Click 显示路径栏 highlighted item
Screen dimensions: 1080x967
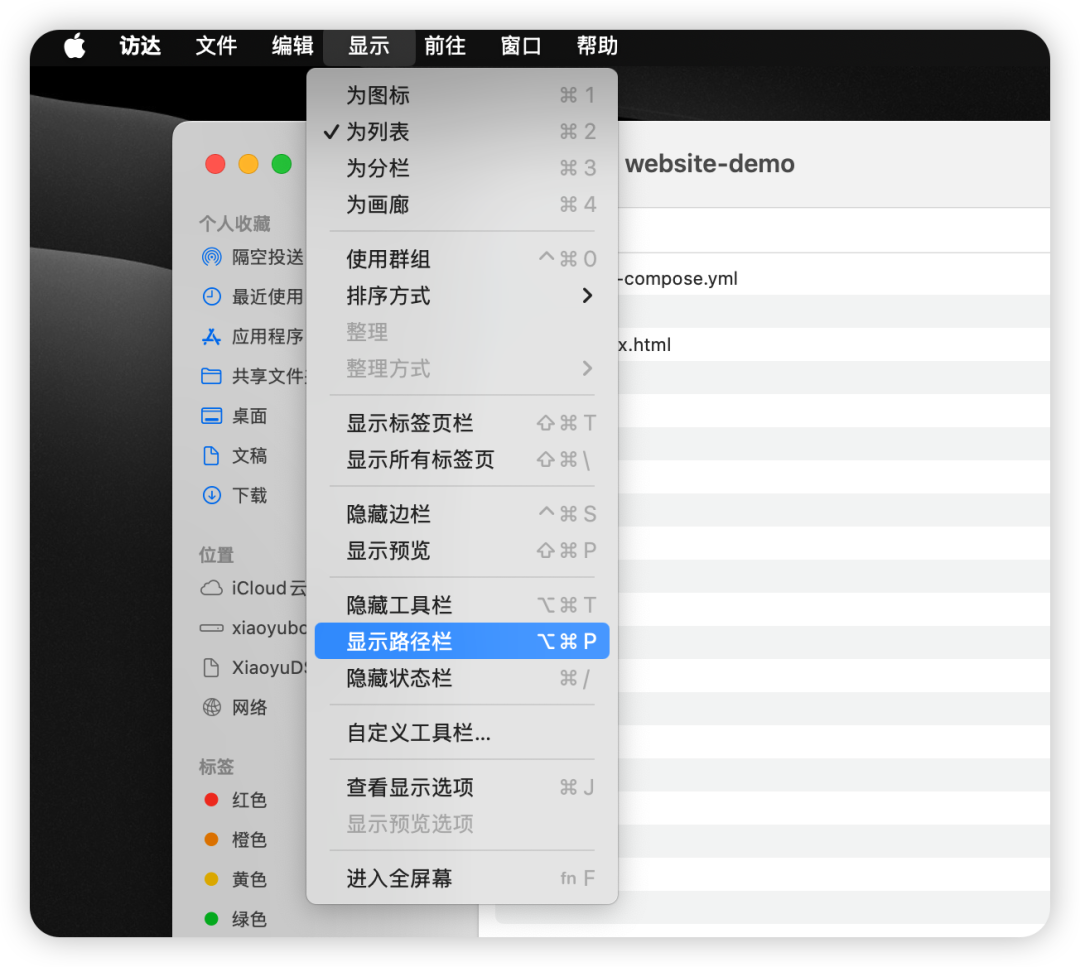point(462,641)
